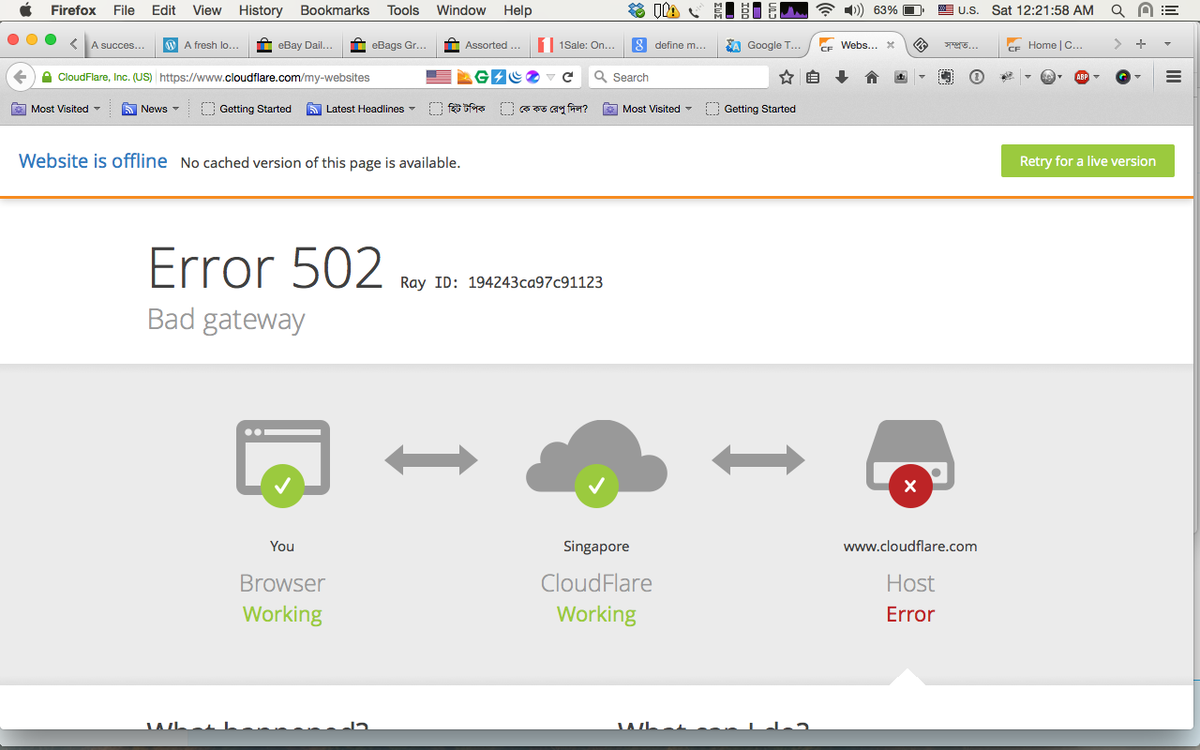Open the কে কত রেপু দিল? bookmark

545,109
